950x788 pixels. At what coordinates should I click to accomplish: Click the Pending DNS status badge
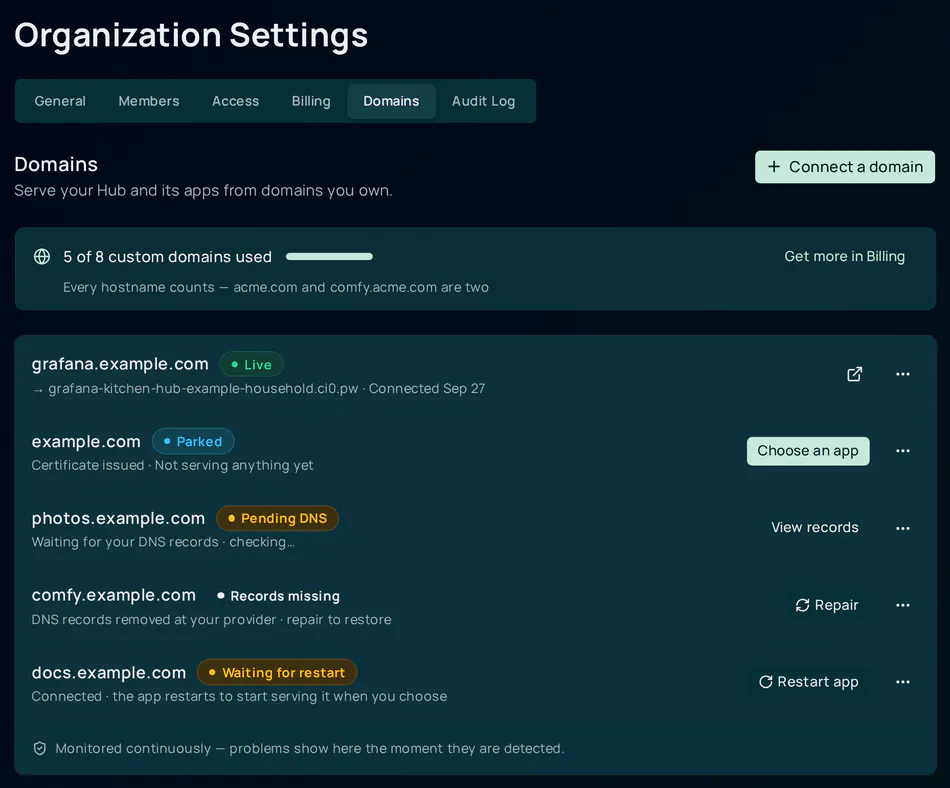point(277,518)
